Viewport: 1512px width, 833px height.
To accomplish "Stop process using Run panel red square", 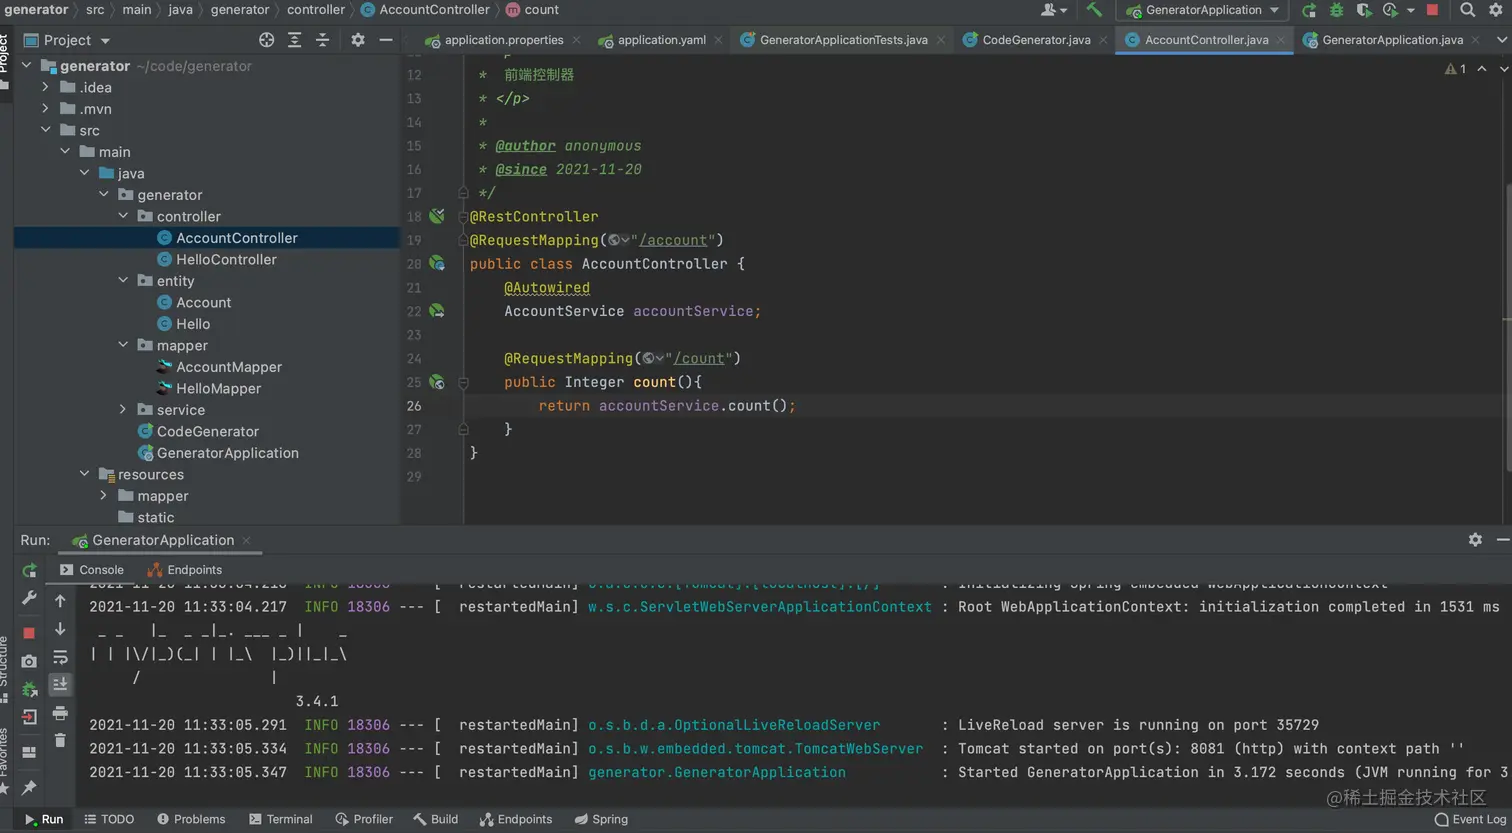I will (29, 632).
